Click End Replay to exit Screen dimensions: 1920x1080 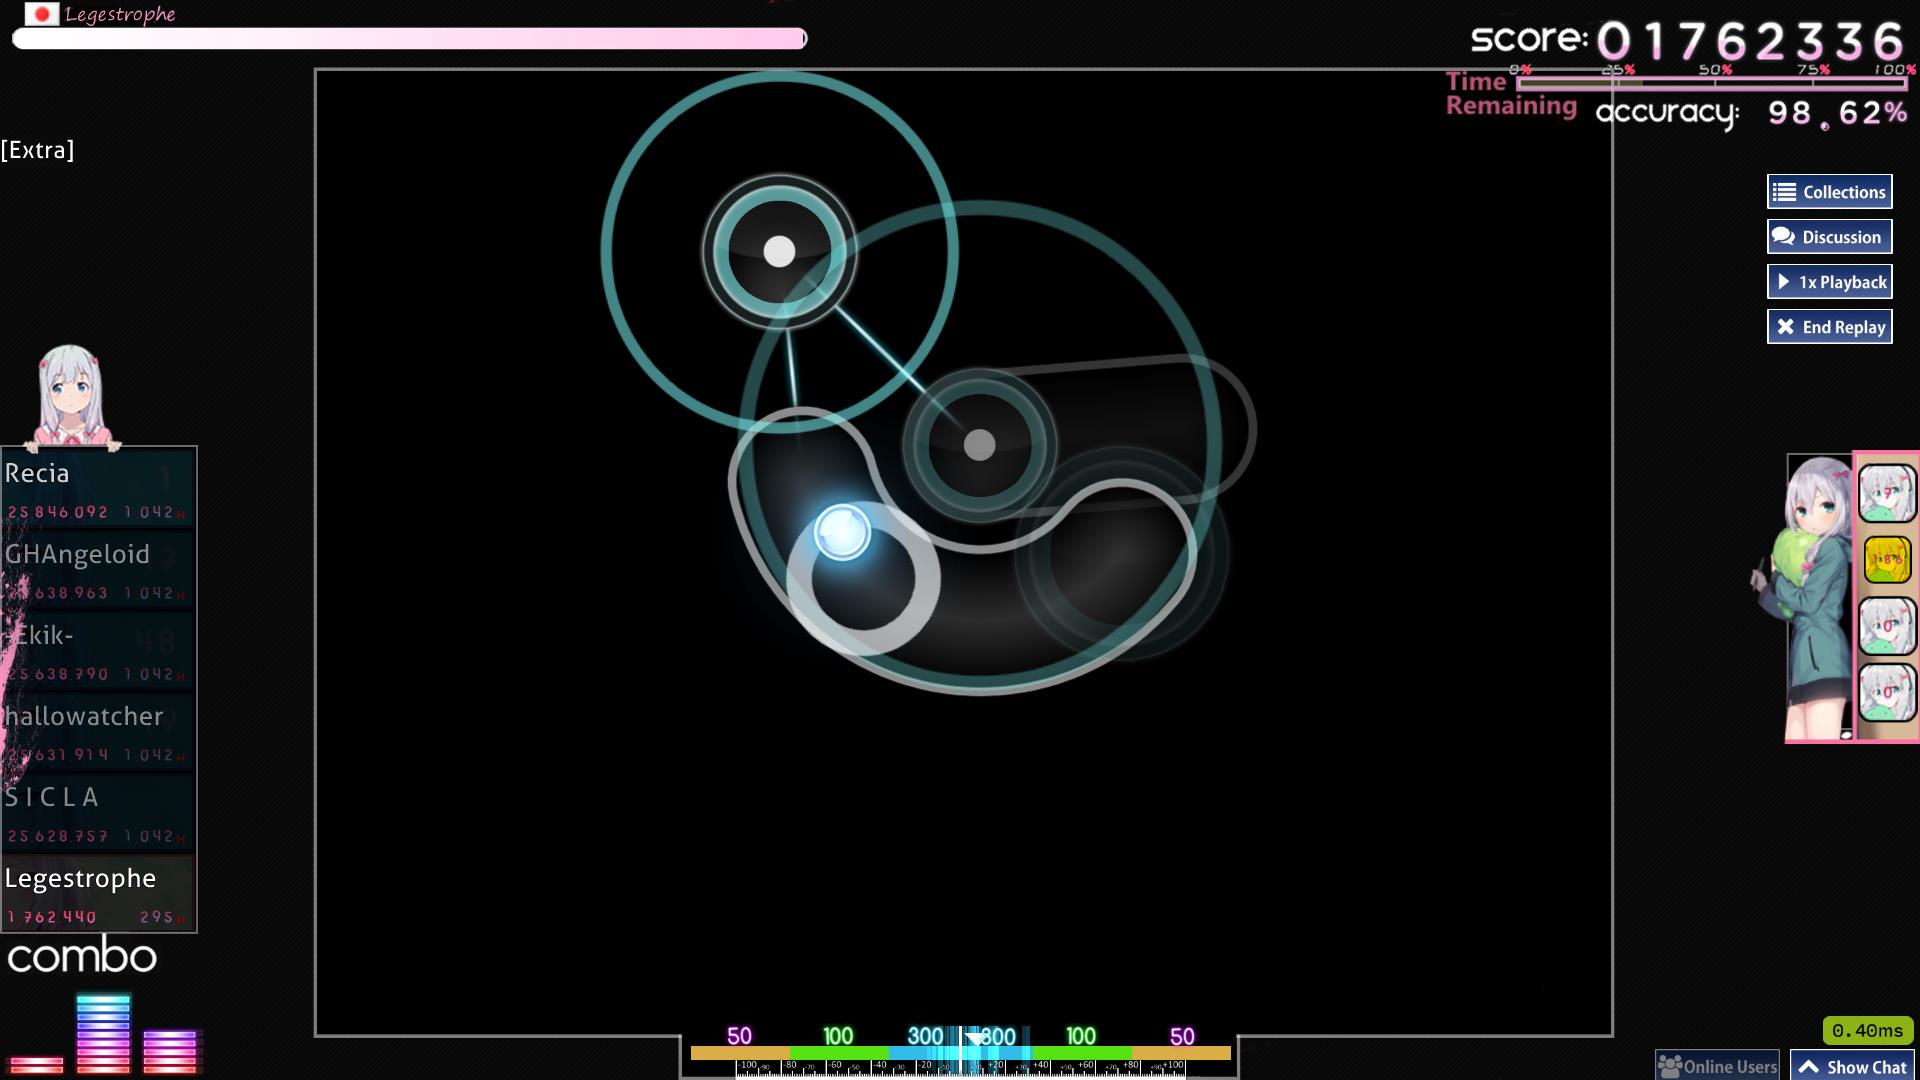click(1829, 327)
